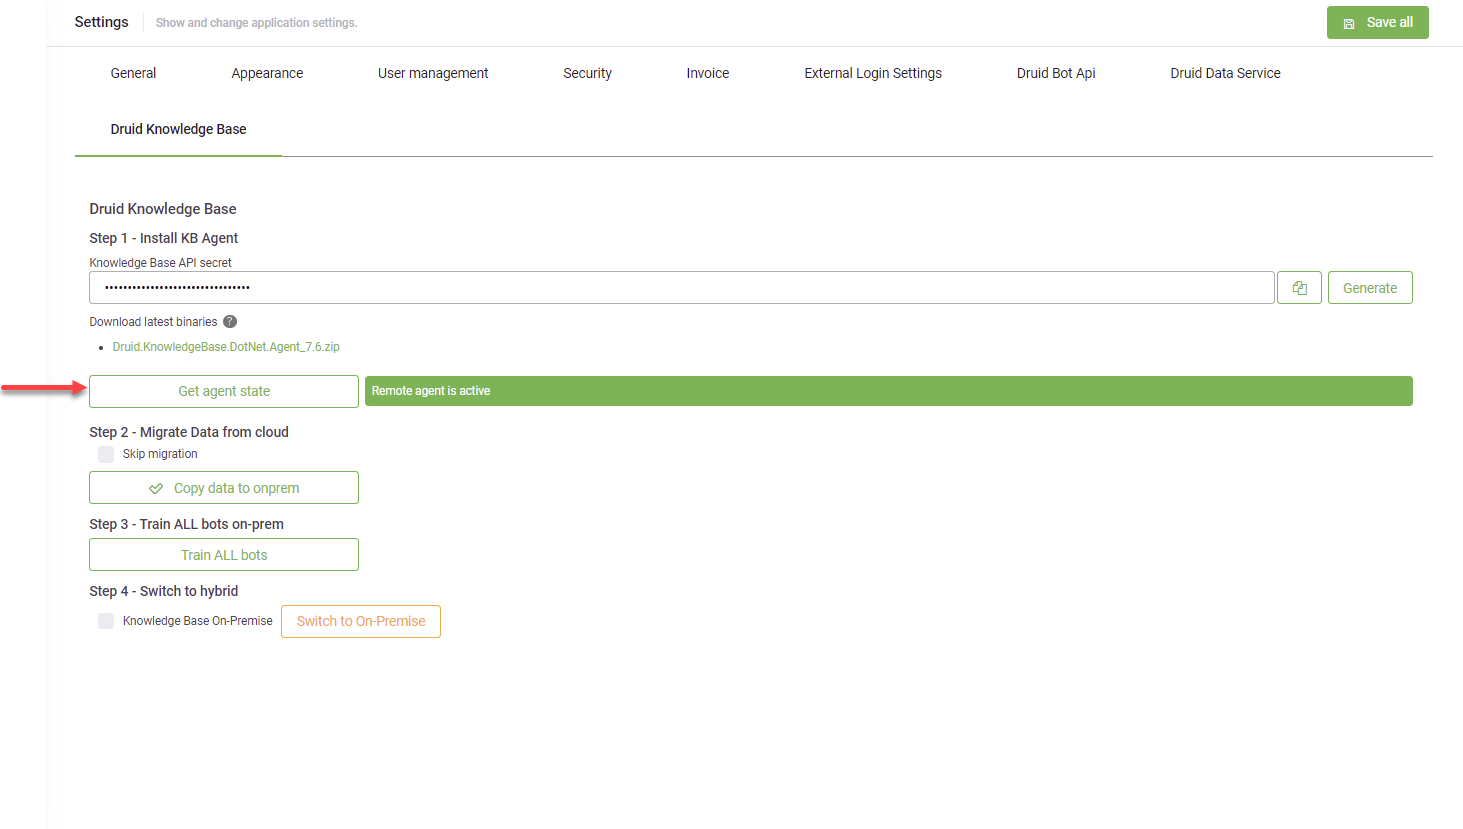The width and height of the screenshot is (1463, 829).
Task: Select the Invoice tab
Action: (x=707, y=73)
